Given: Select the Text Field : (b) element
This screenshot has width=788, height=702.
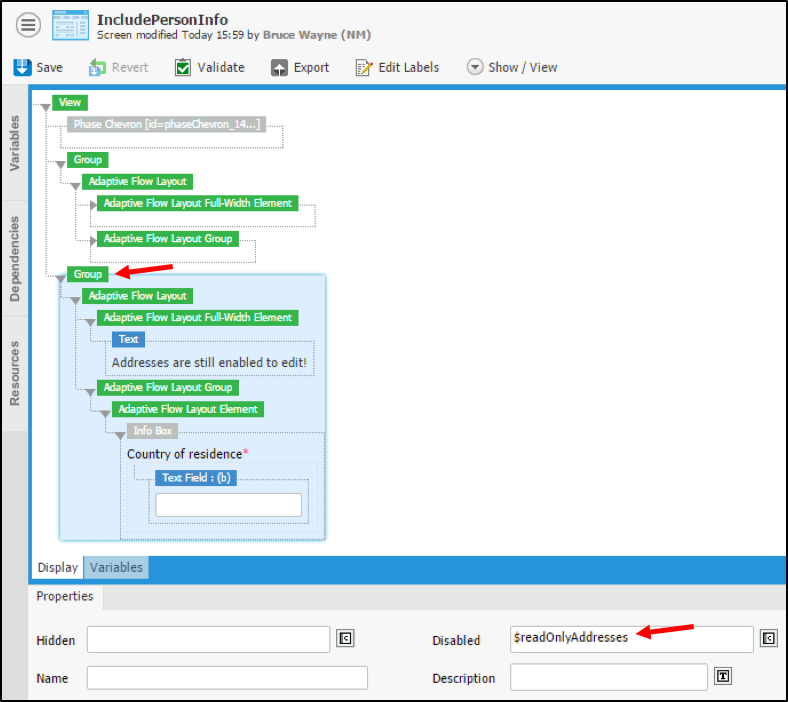Looking at the screenshot, I should [196, 478].
